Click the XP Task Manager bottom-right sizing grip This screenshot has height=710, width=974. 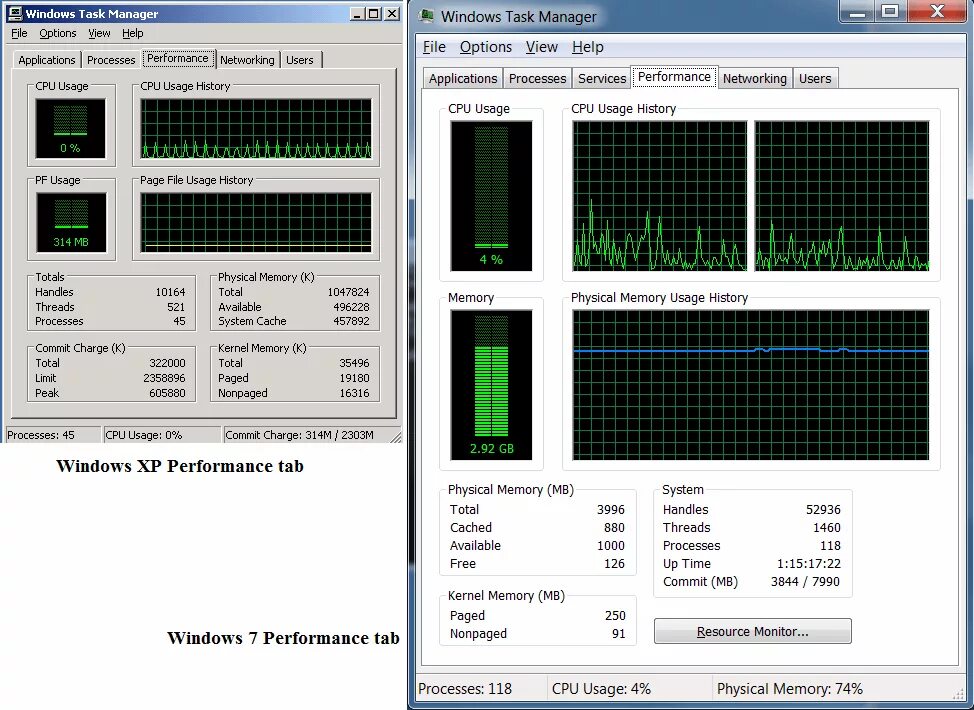(396, 437)
